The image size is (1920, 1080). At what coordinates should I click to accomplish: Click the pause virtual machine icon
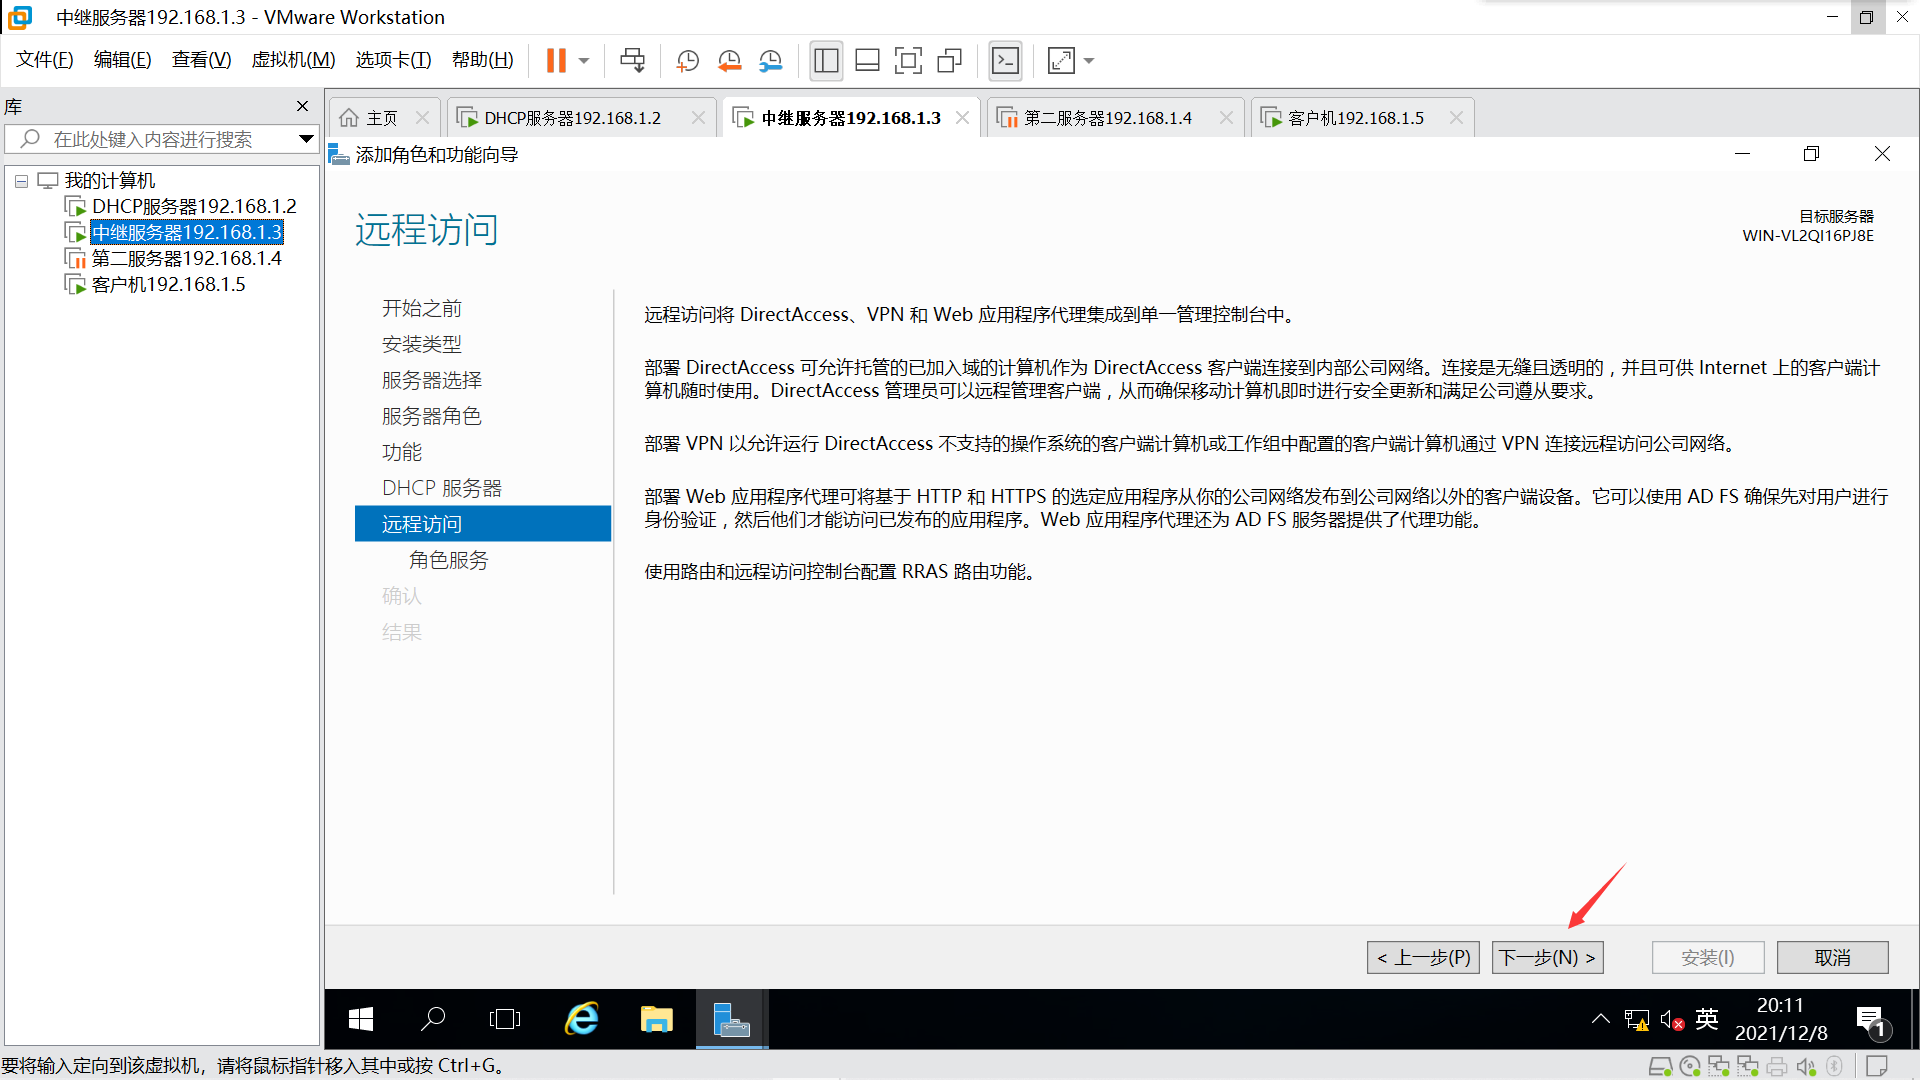[x=556, y=61]
